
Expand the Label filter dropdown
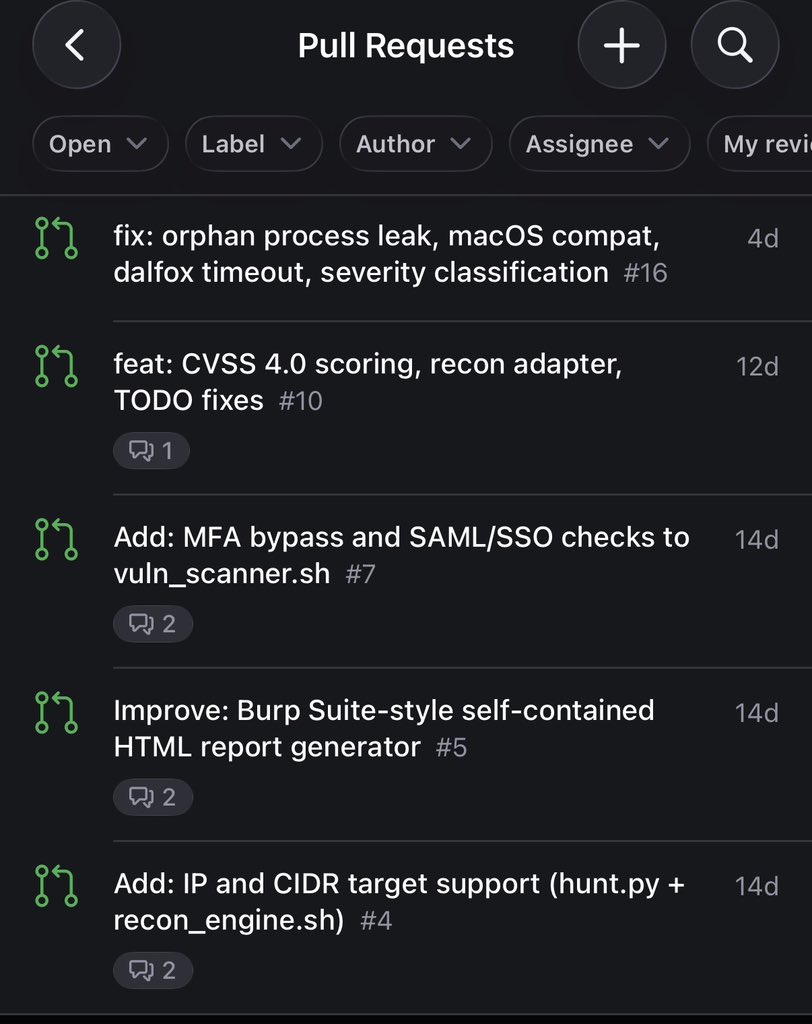click(253, 144)
